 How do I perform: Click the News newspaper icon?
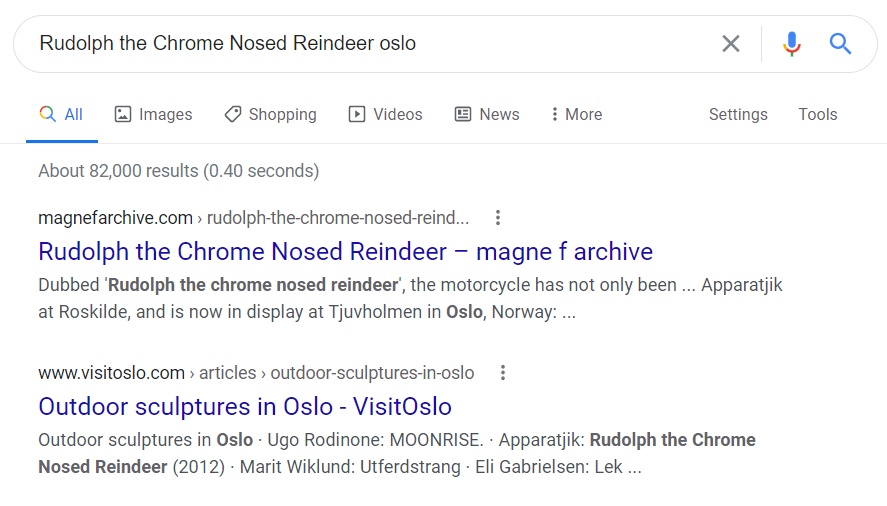pyautogui.click(x=463, y=114)
